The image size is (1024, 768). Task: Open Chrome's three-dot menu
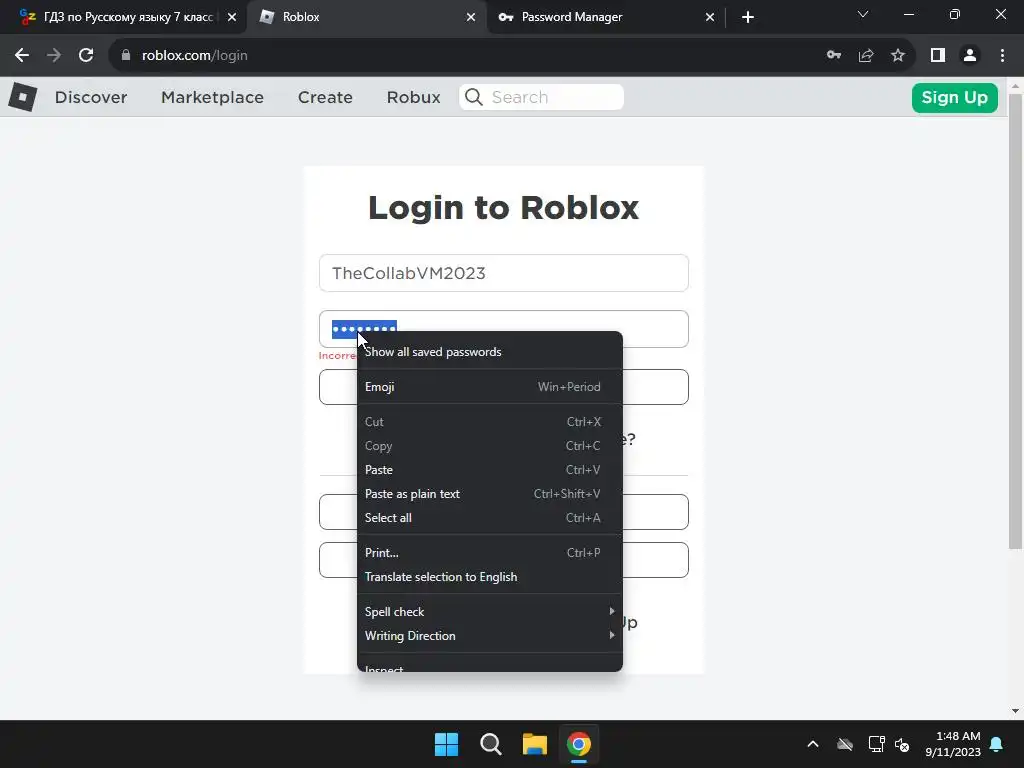point(1002,56)
